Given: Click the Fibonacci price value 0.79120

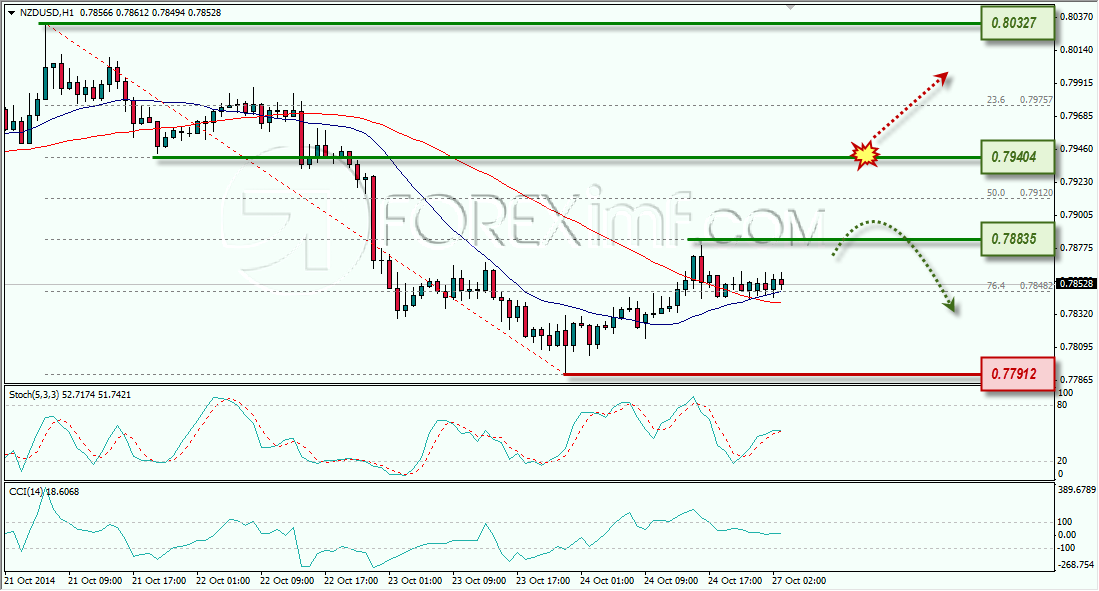Looking at the screenshot, I should point(1035,193).
